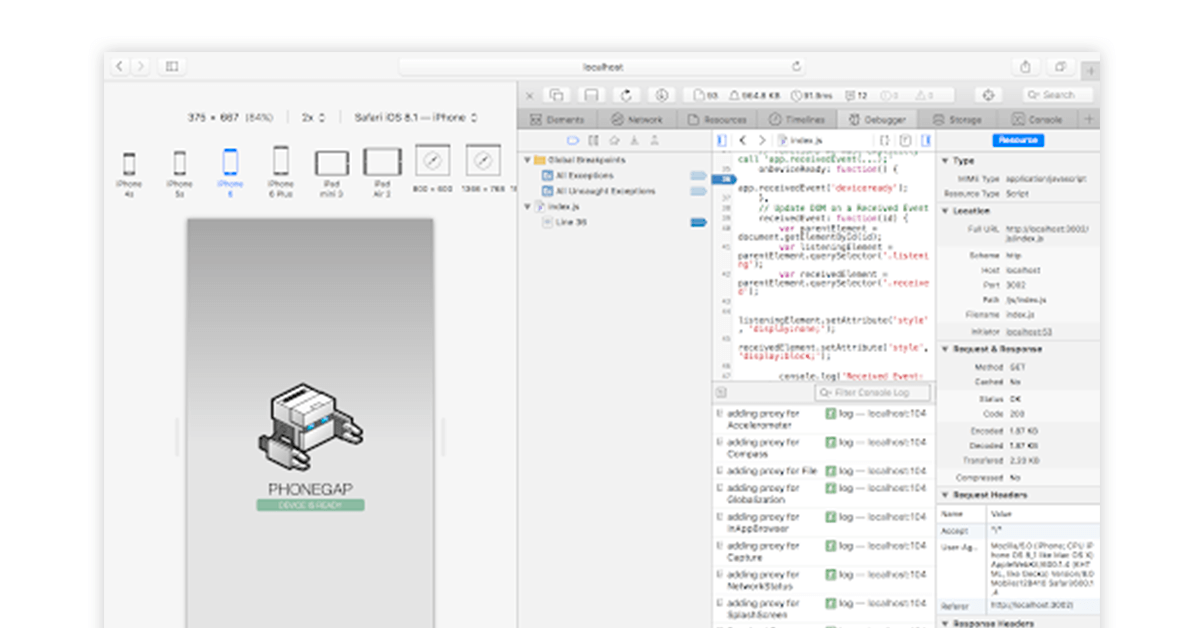This screenshot has width=1200, height=628.
Task: Go forward in Safari's main toolbar
Action: pyautogui.click(x=140, y=67)
